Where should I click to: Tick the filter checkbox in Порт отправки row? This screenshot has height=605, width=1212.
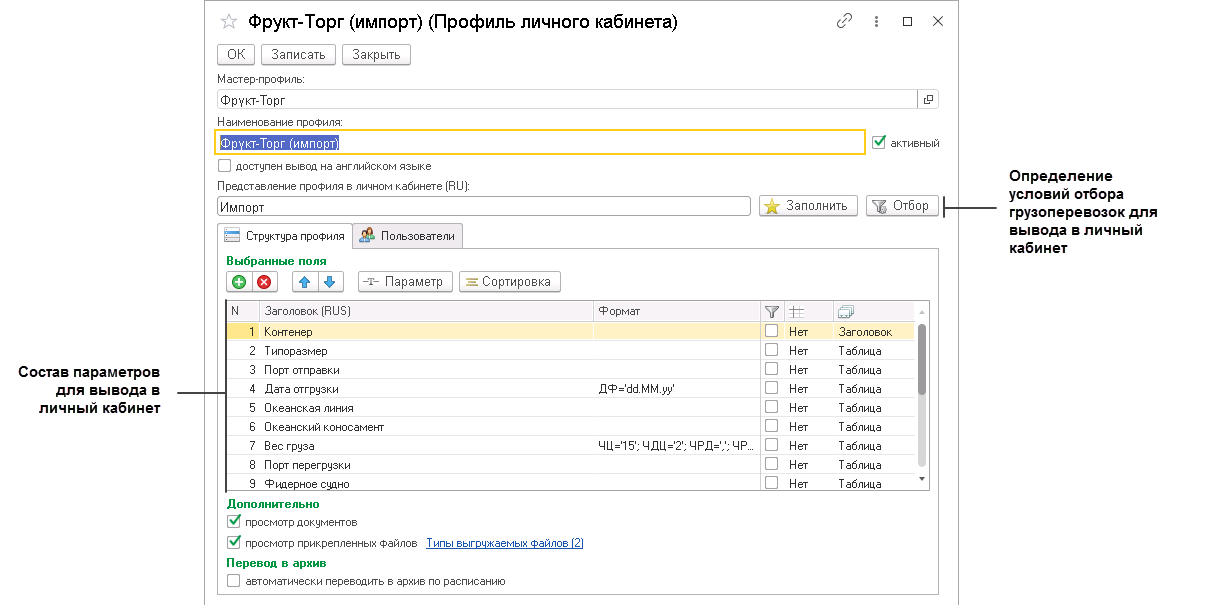(772, 369)
